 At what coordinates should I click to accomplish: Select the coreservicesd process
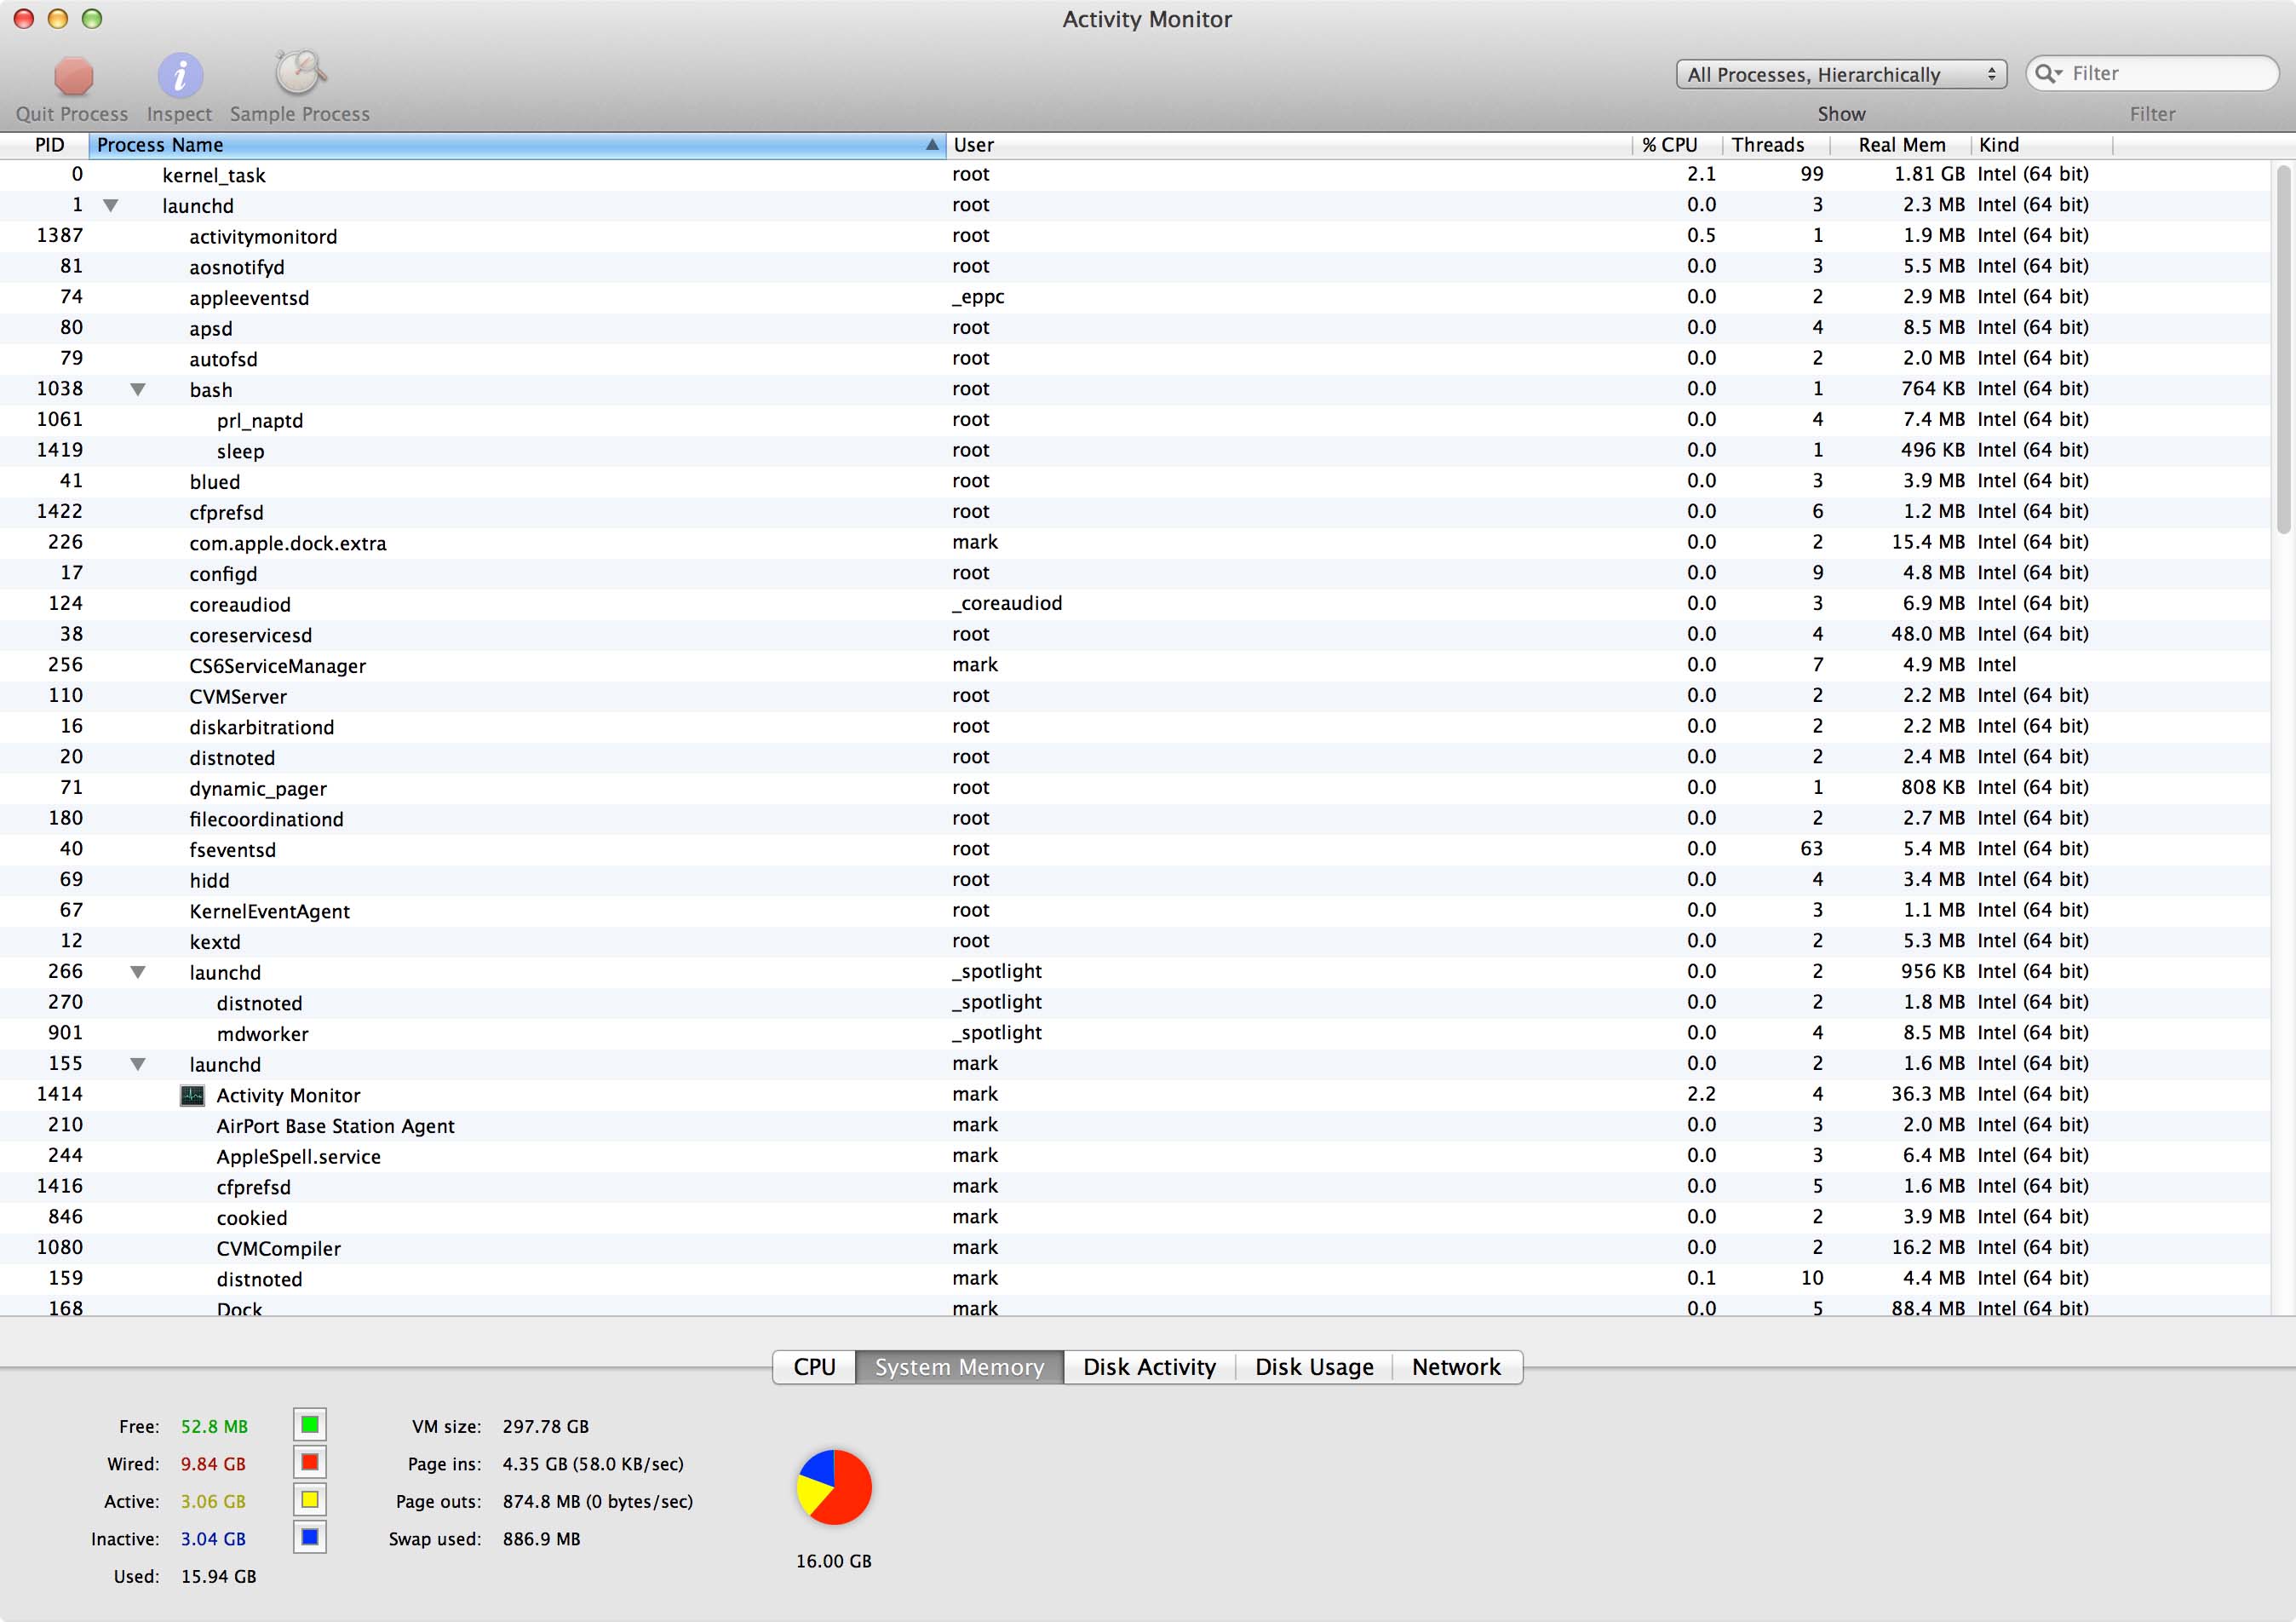pyautogui.click(x=1135, y=635)
